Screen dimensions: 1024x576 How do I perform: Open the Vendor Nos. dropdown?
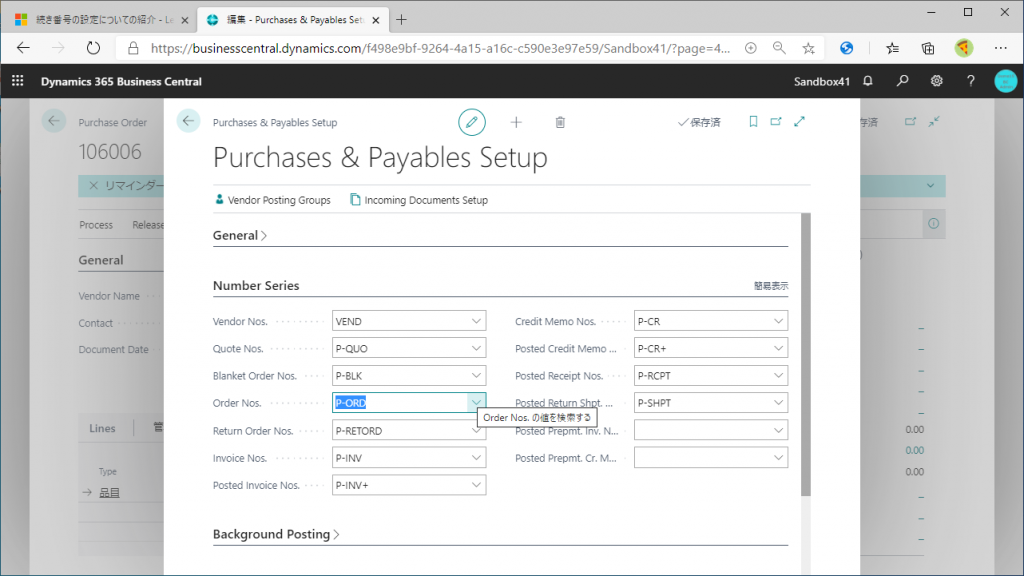coord(476,321)
